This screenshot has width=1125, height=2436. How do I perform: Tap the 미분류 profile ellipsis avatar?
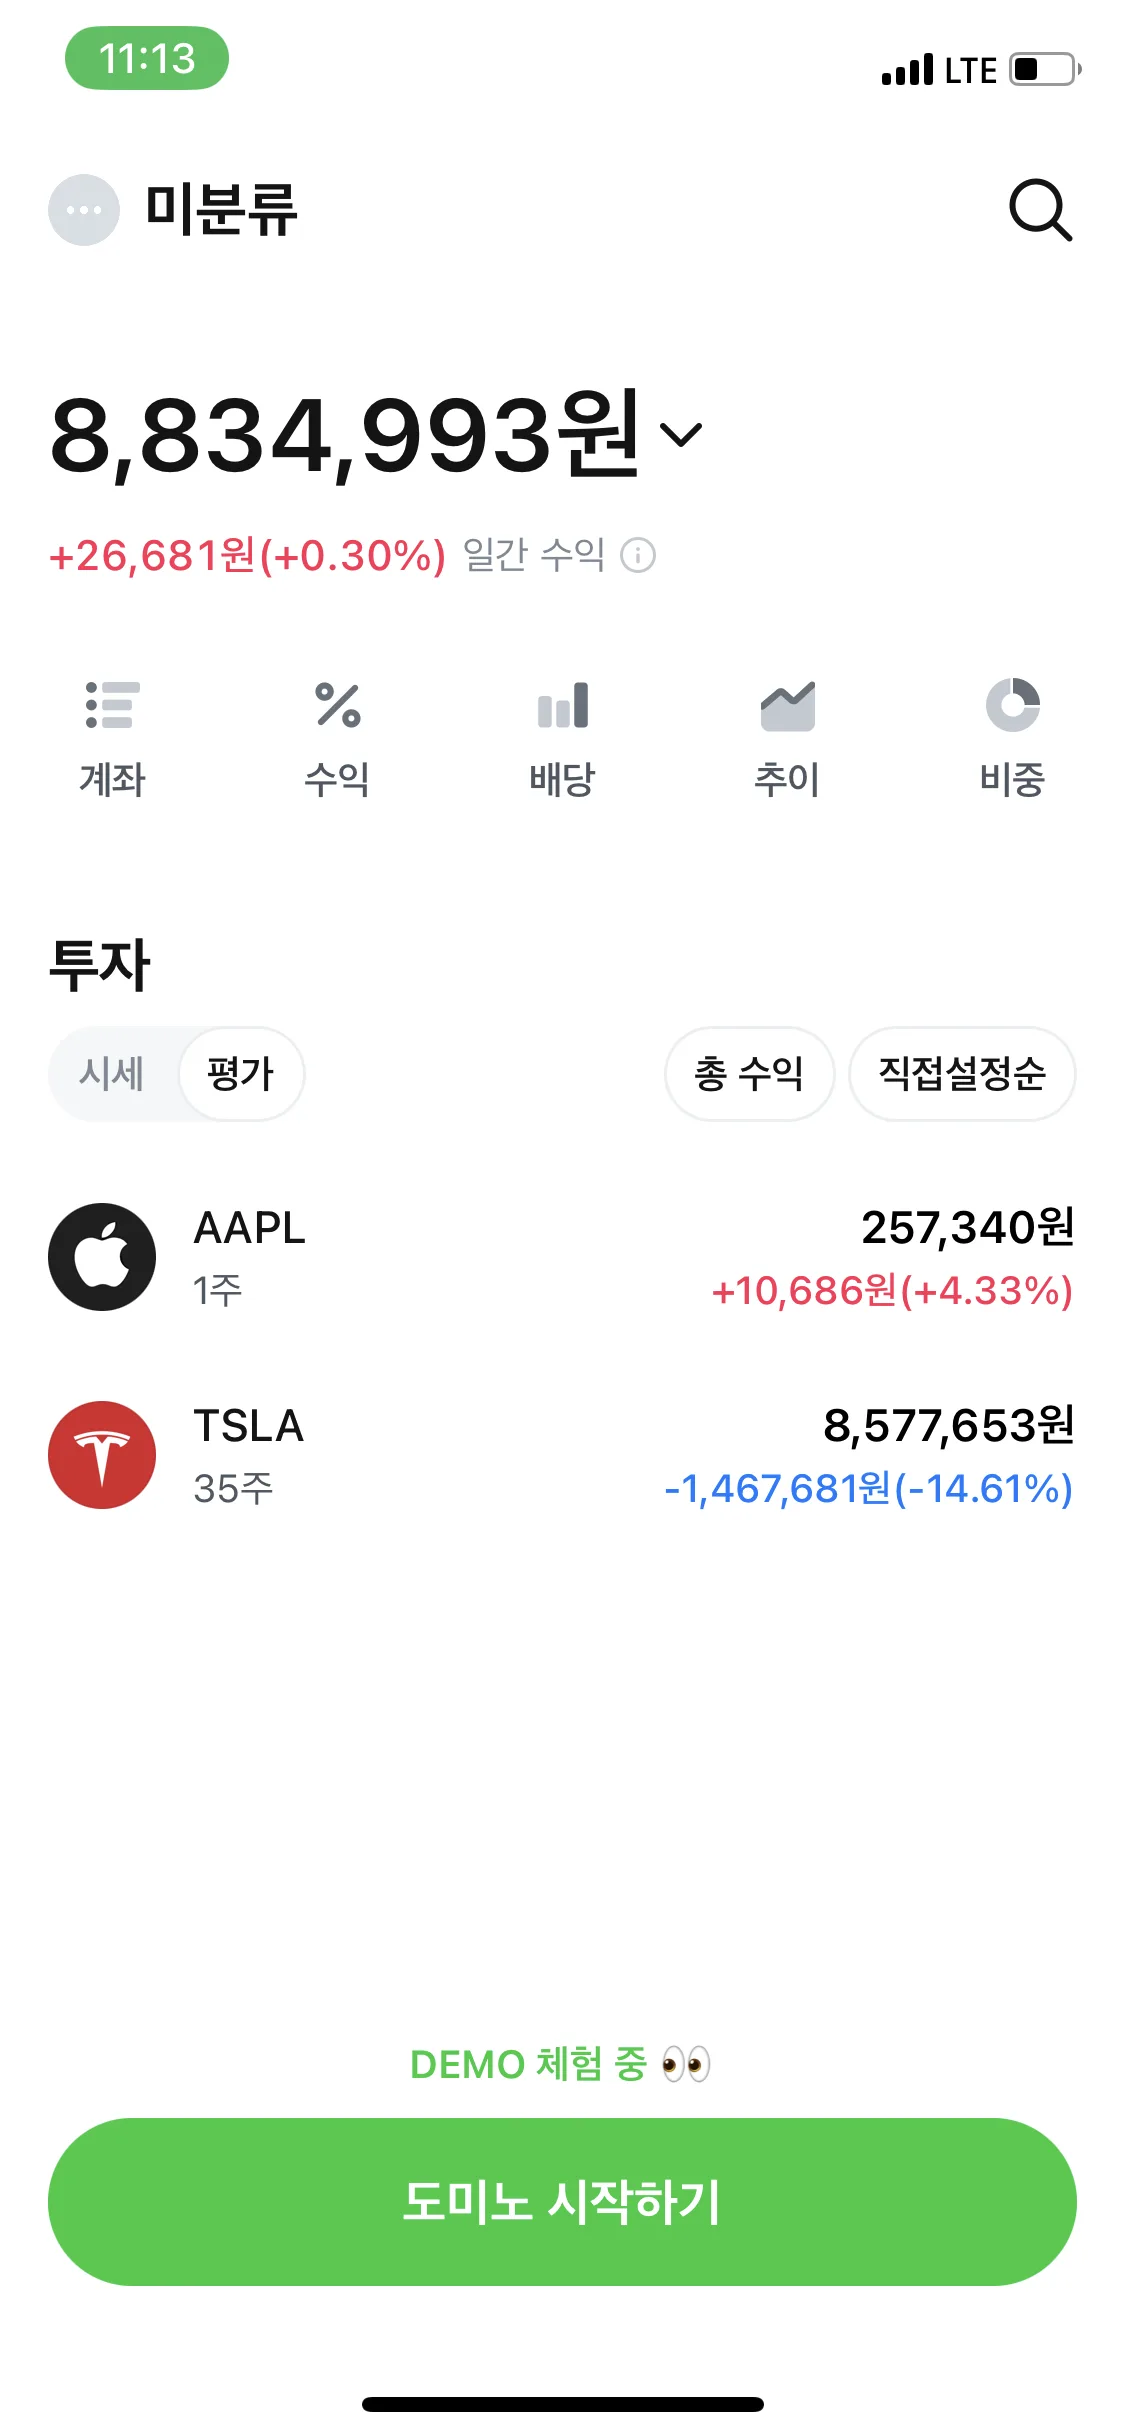pos(84,210)
